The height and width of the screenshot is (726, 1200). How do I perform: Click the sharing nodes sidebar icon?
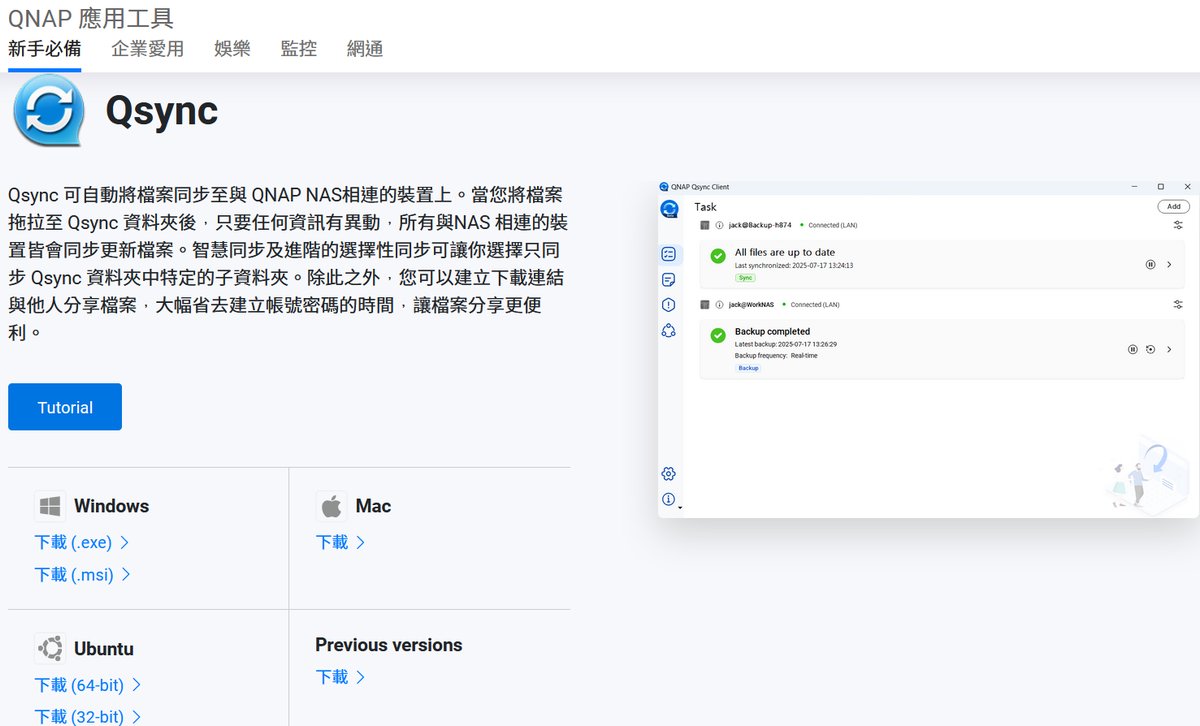(x=669, y=330)
